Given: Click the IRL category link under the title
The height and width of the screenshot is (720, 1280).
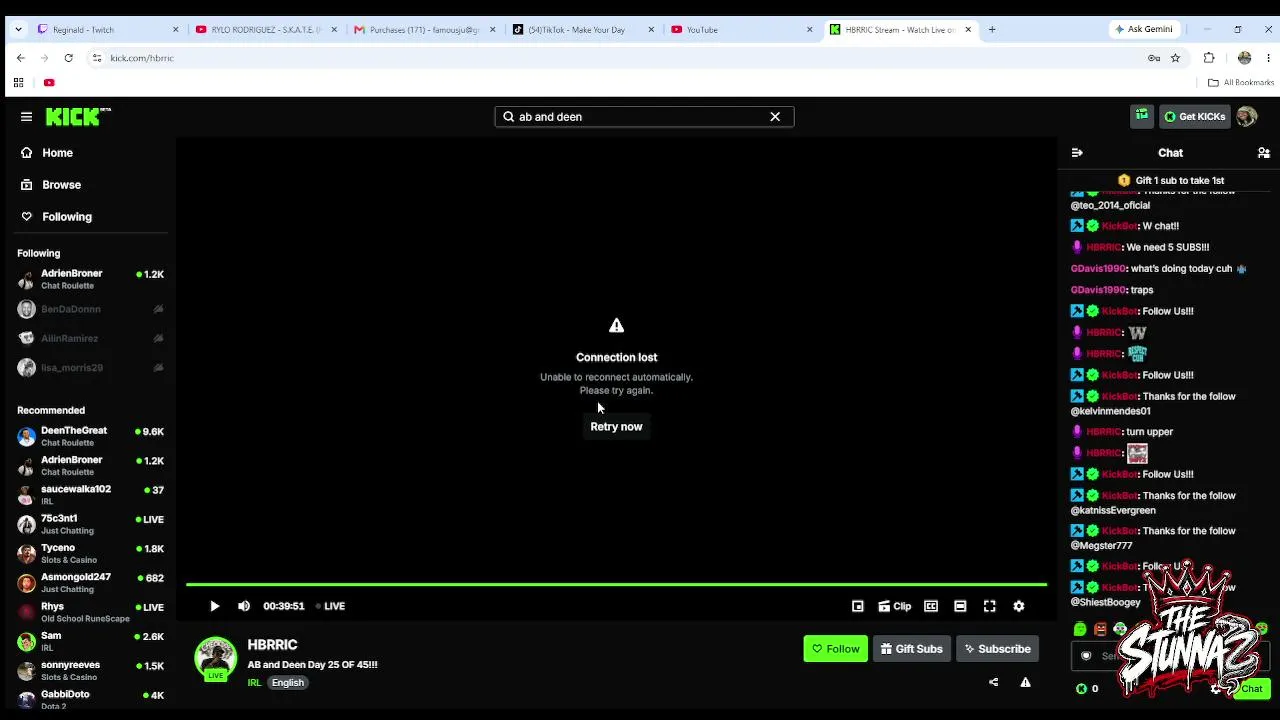Looking at the screenshot, I should [254, 683].
